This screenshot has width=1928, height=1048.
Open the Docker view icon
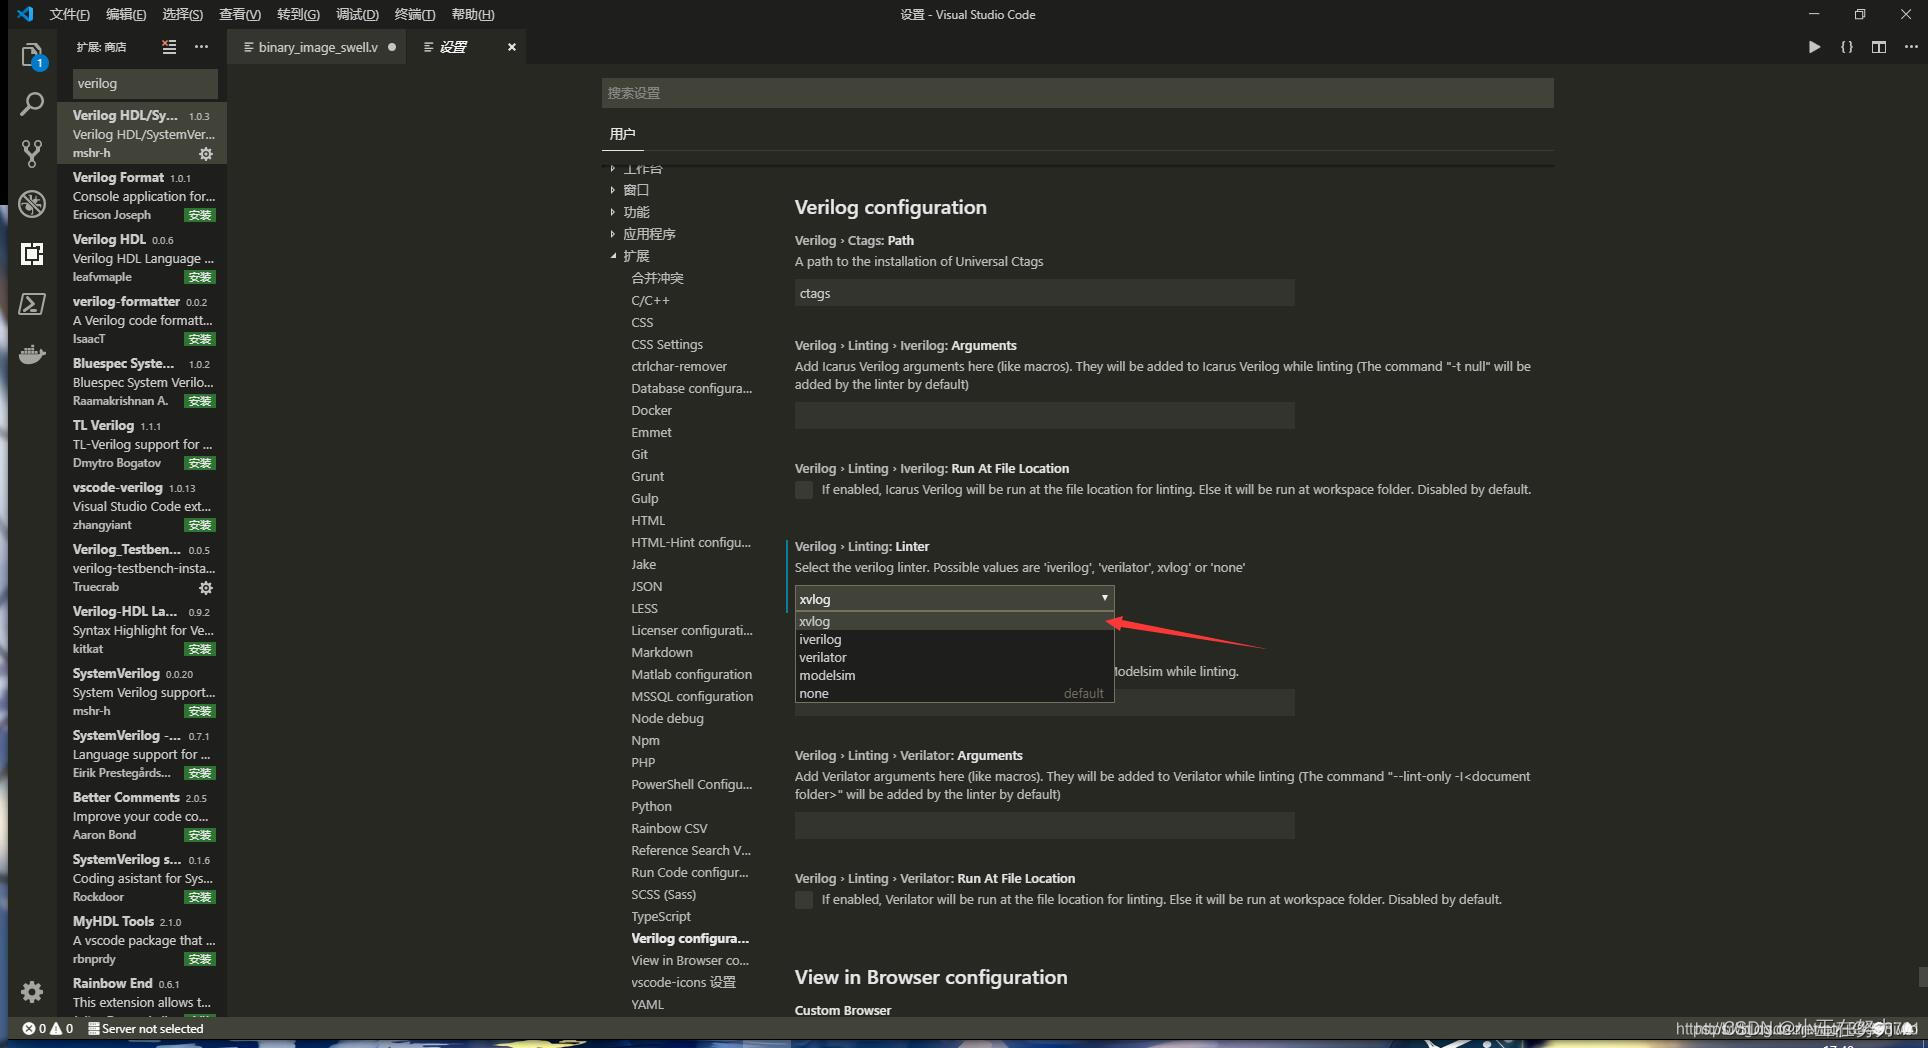click(32, 354)
